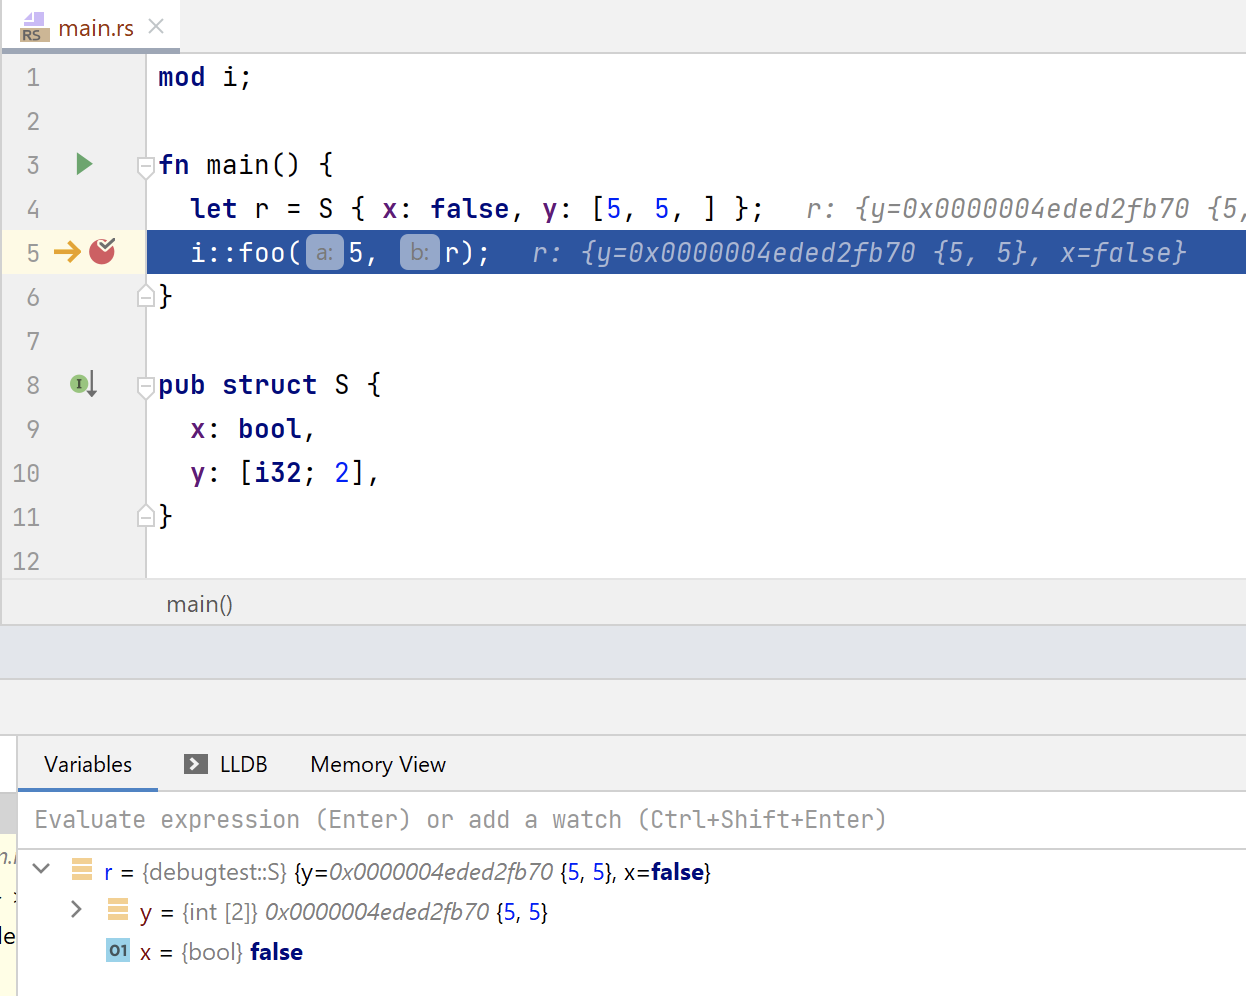Click the execution point arrow on line 5
This screenshot has height=996, width=1246.
pyautogui.click(x=67, y=252)
